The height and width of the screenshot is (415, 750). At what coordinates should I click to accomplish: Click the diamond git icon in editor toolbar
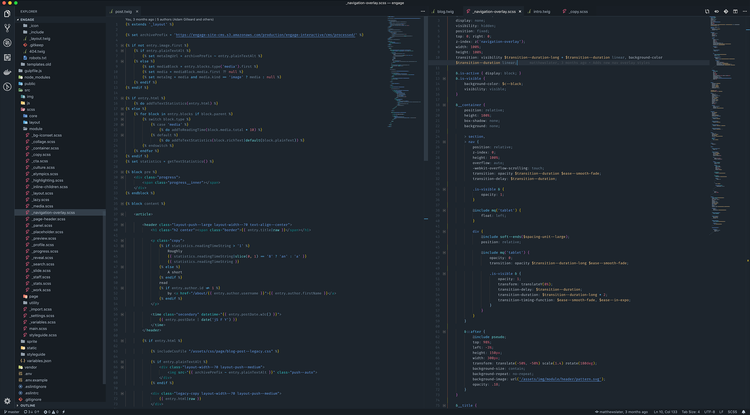pos(726,11)
